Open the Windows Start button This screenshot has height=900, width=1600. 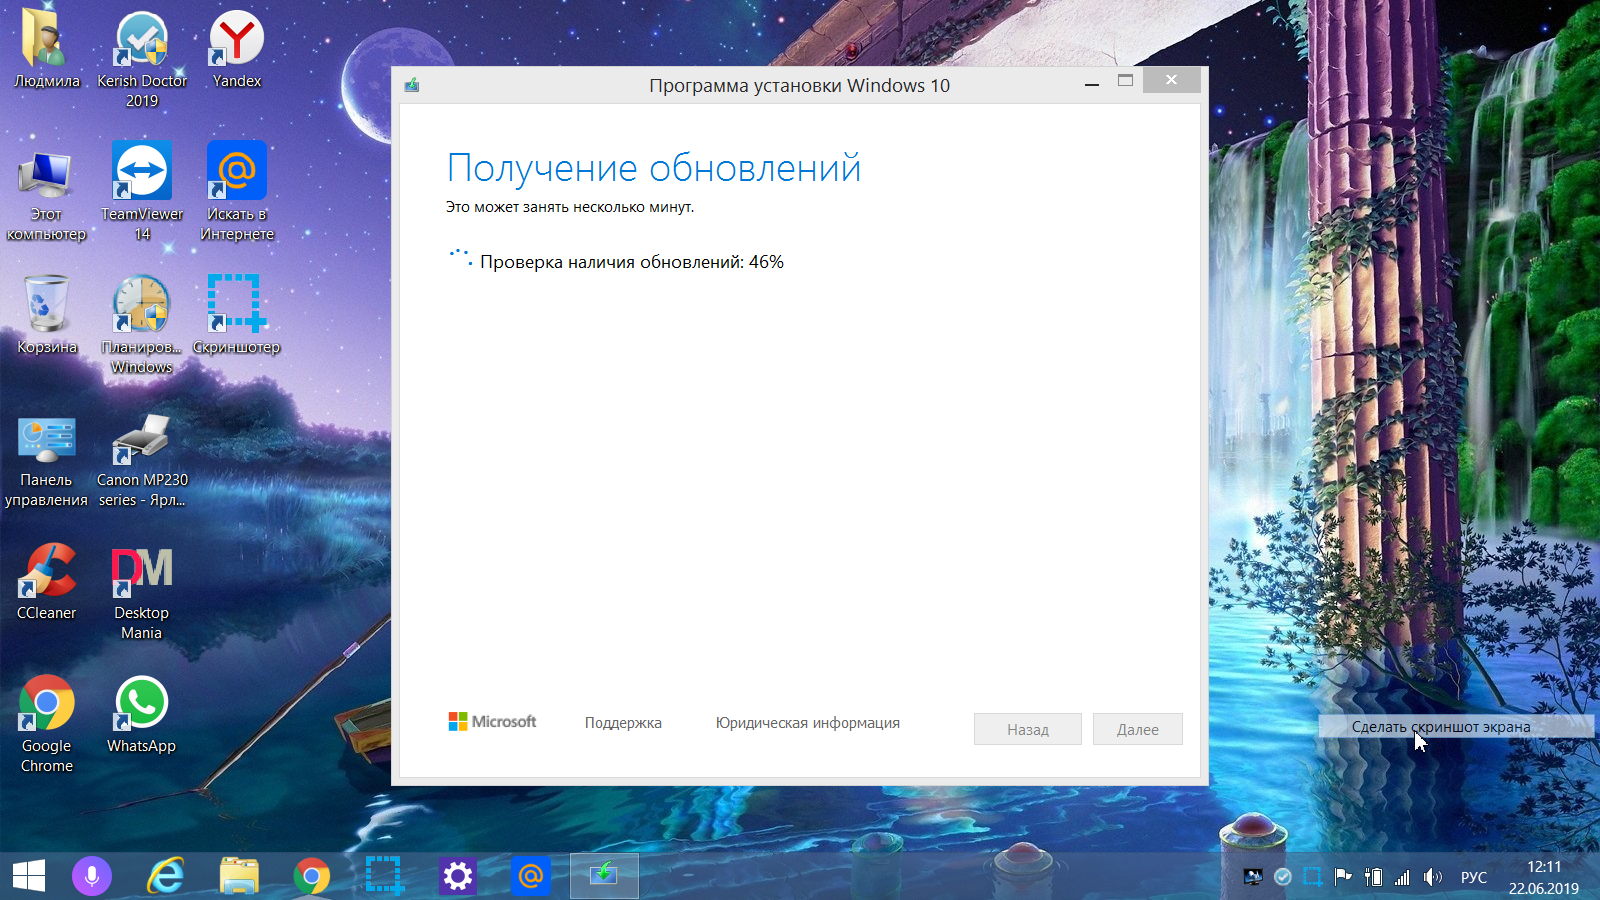tap(29, 876)
